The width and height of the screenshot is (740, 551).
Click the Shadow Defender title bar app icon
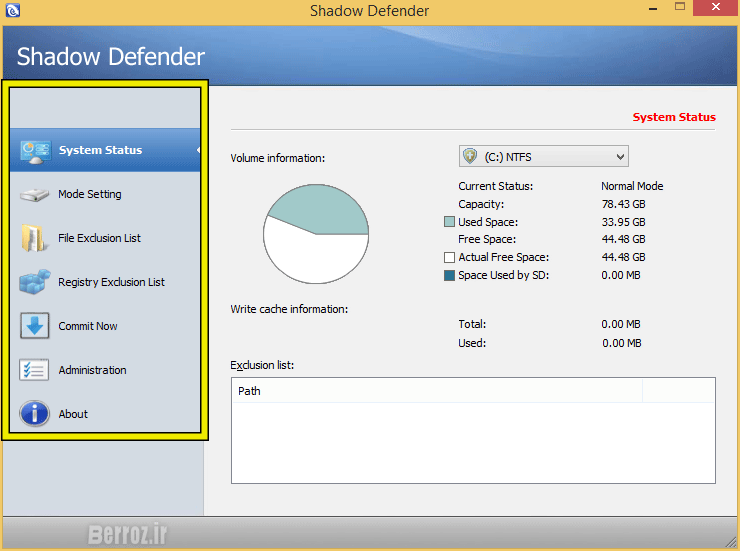pos(13,10)
